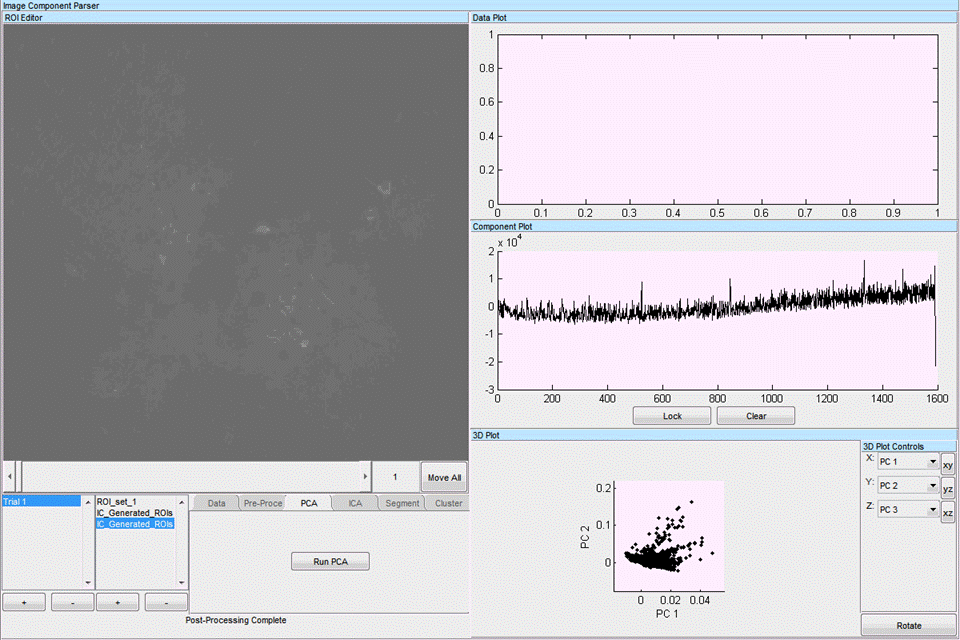Click the ROI Editor frame slider track
960x640 pixels.
(190, 477)
